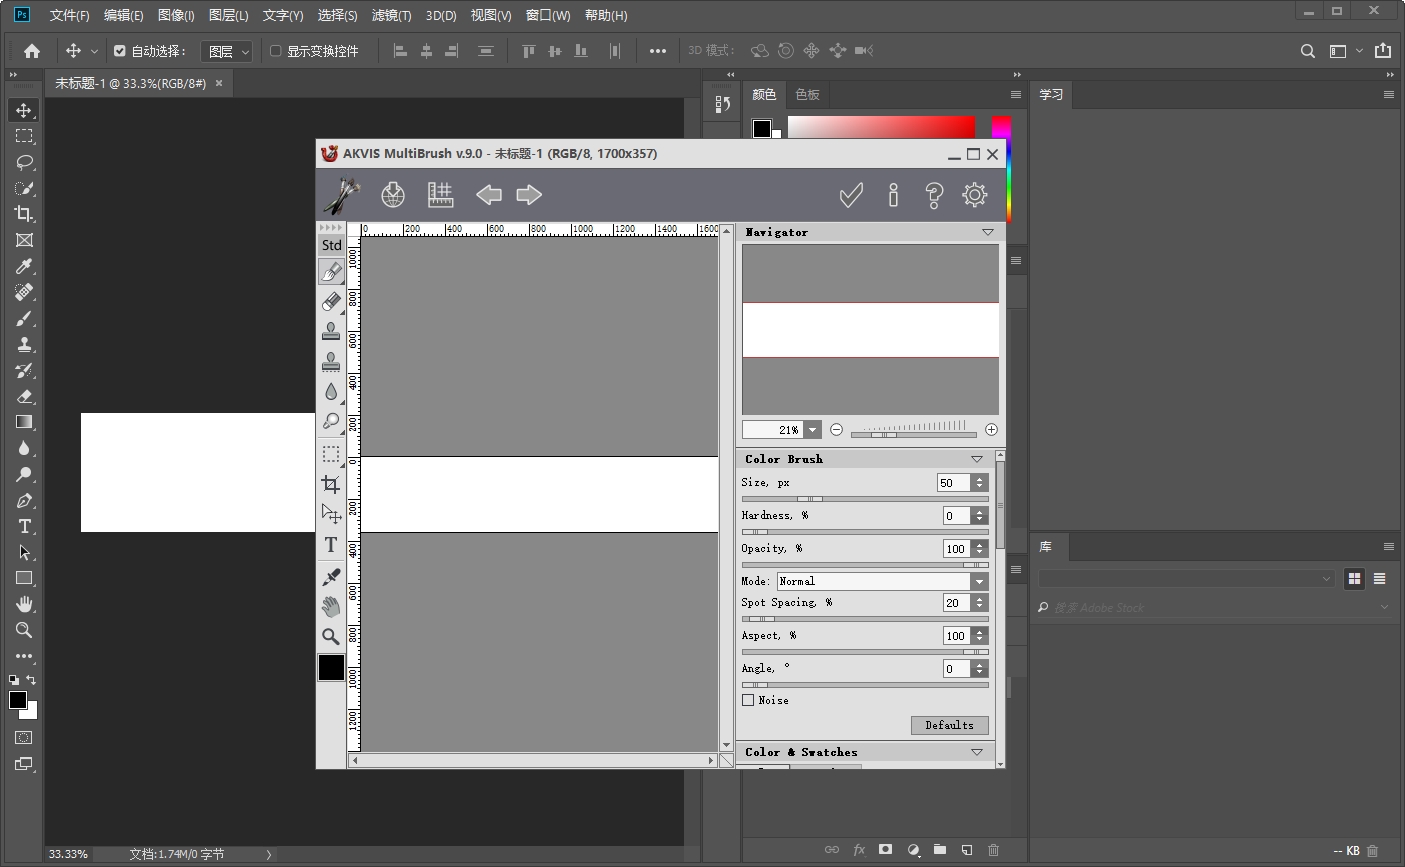
Task: Select the Photoshop Eraser tool
Action: coord(24,396)
